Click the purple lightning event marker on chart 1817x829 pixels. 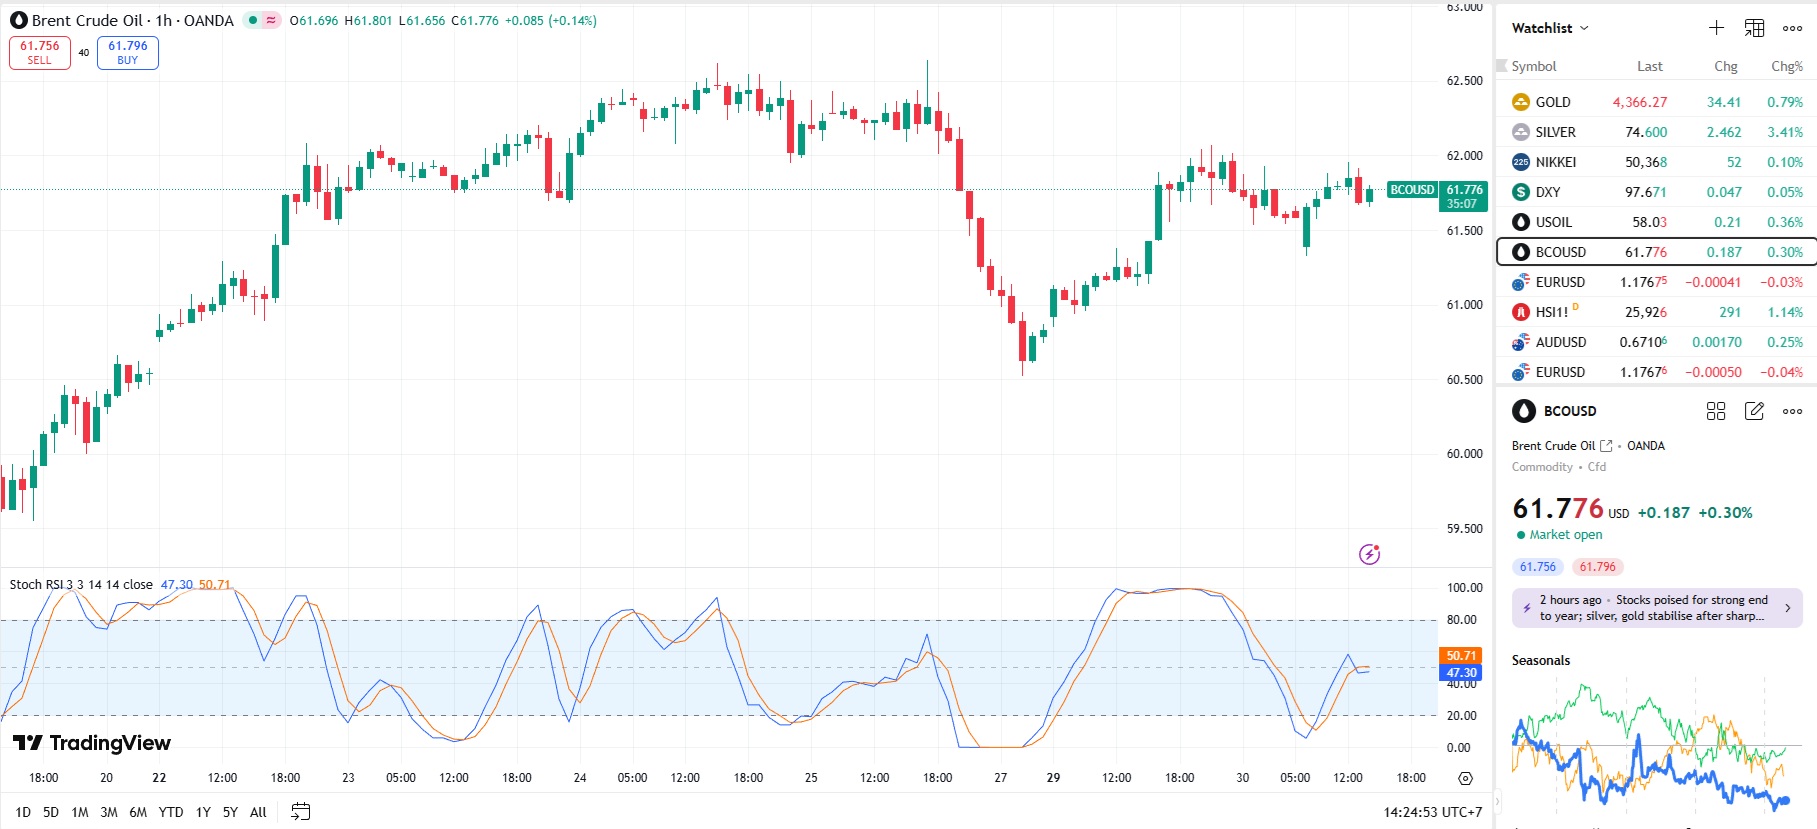click(1369, 554)
